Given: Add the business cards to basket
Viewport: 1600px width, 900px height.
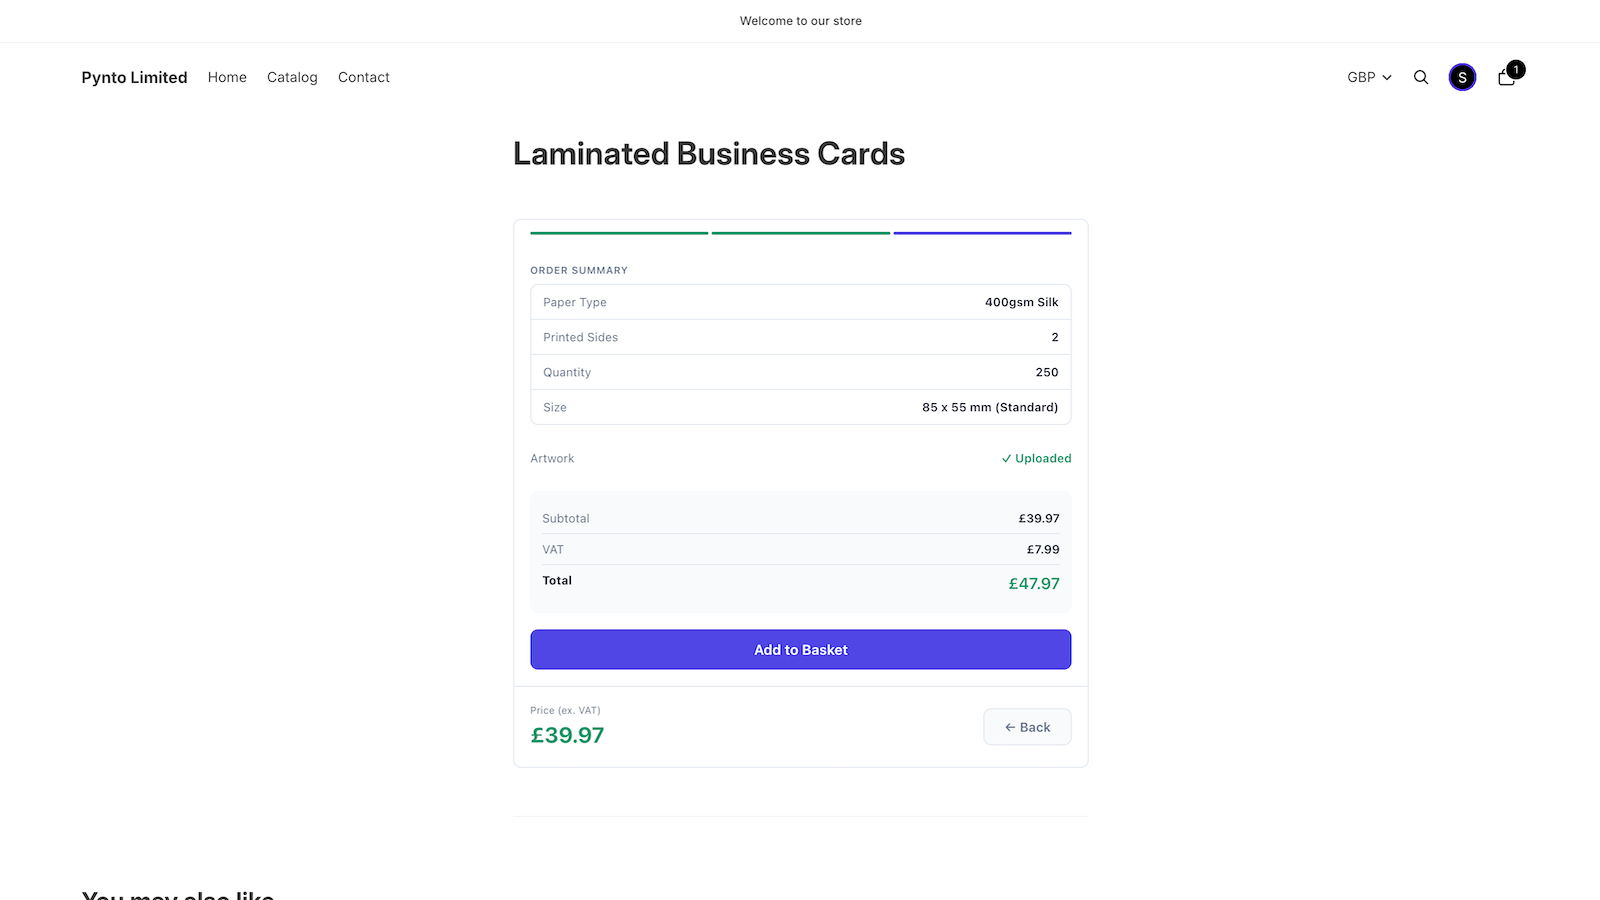Looking at the screenshot, I should [801, 649].
